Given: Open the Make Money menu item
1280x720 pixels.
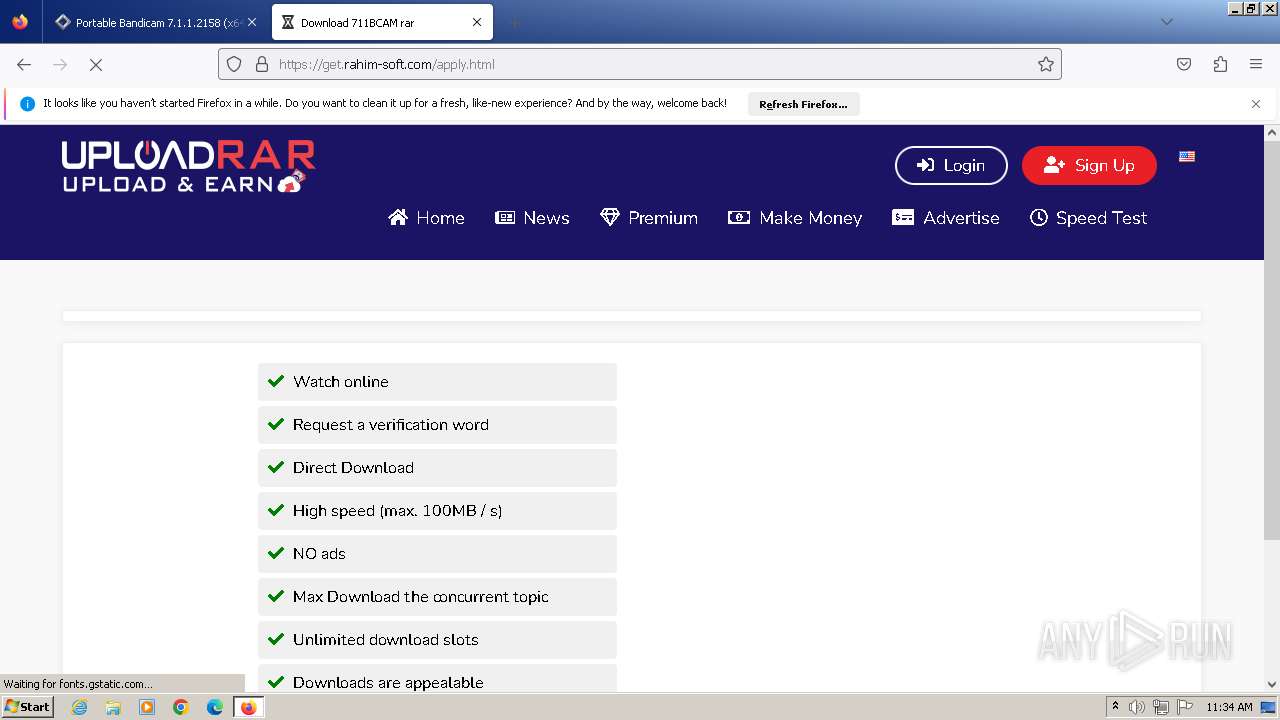Looking at the screenshot, I should pos(795,218).
